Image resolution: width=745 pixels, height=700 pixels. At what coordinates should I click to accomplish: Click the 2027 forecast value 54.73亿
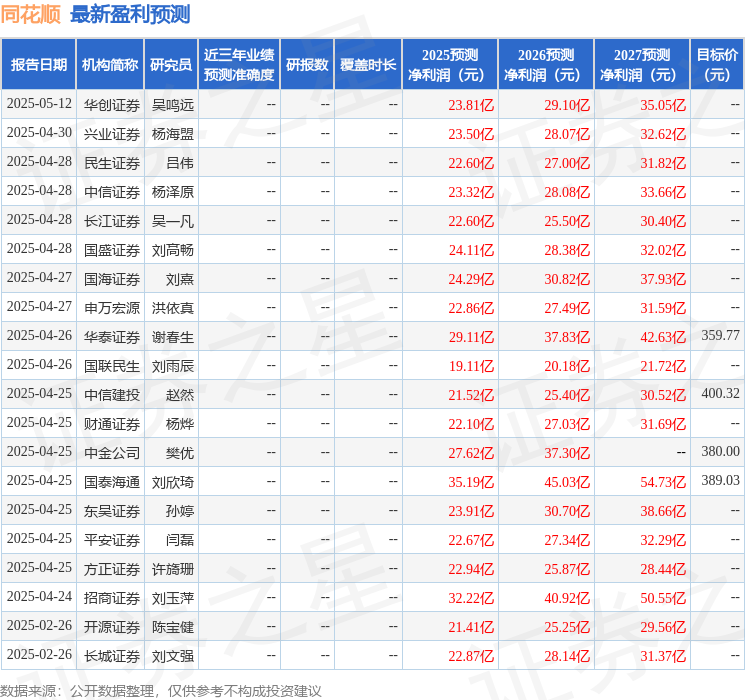click(x=663, y=482)
